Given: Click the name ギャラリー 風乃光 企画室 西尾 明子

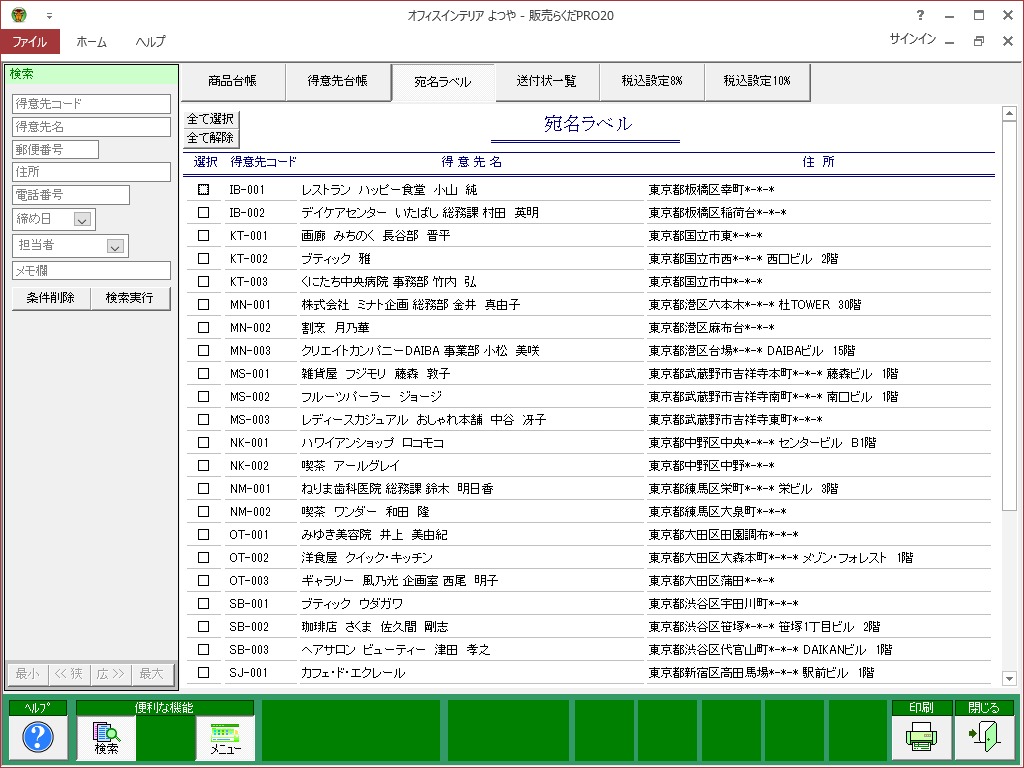Looking at the screenshot, I should [400, 581].
